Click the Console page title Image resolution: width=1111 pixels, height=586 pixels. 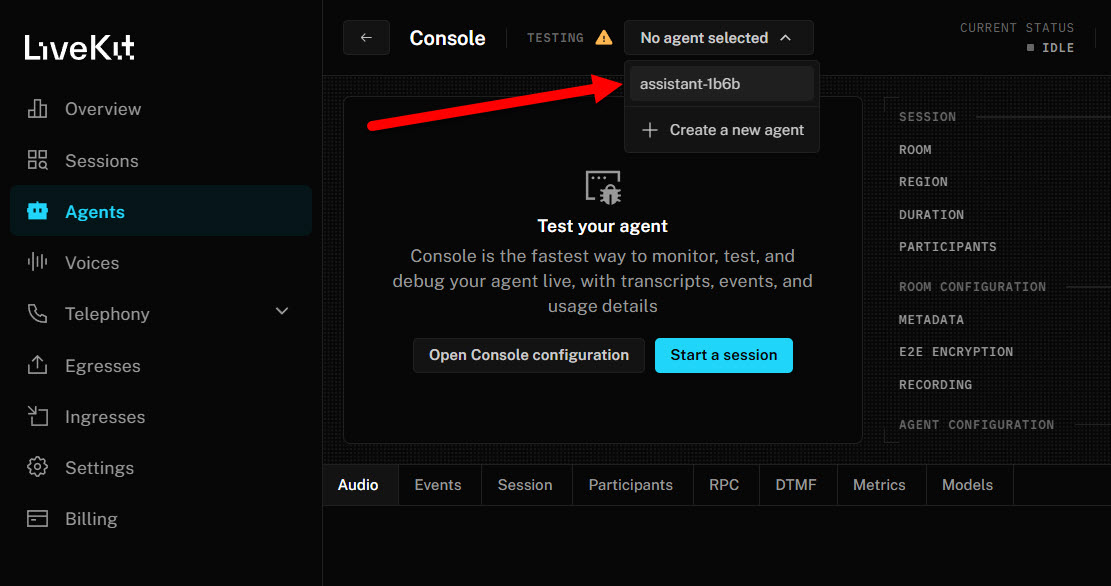(447, 38)
